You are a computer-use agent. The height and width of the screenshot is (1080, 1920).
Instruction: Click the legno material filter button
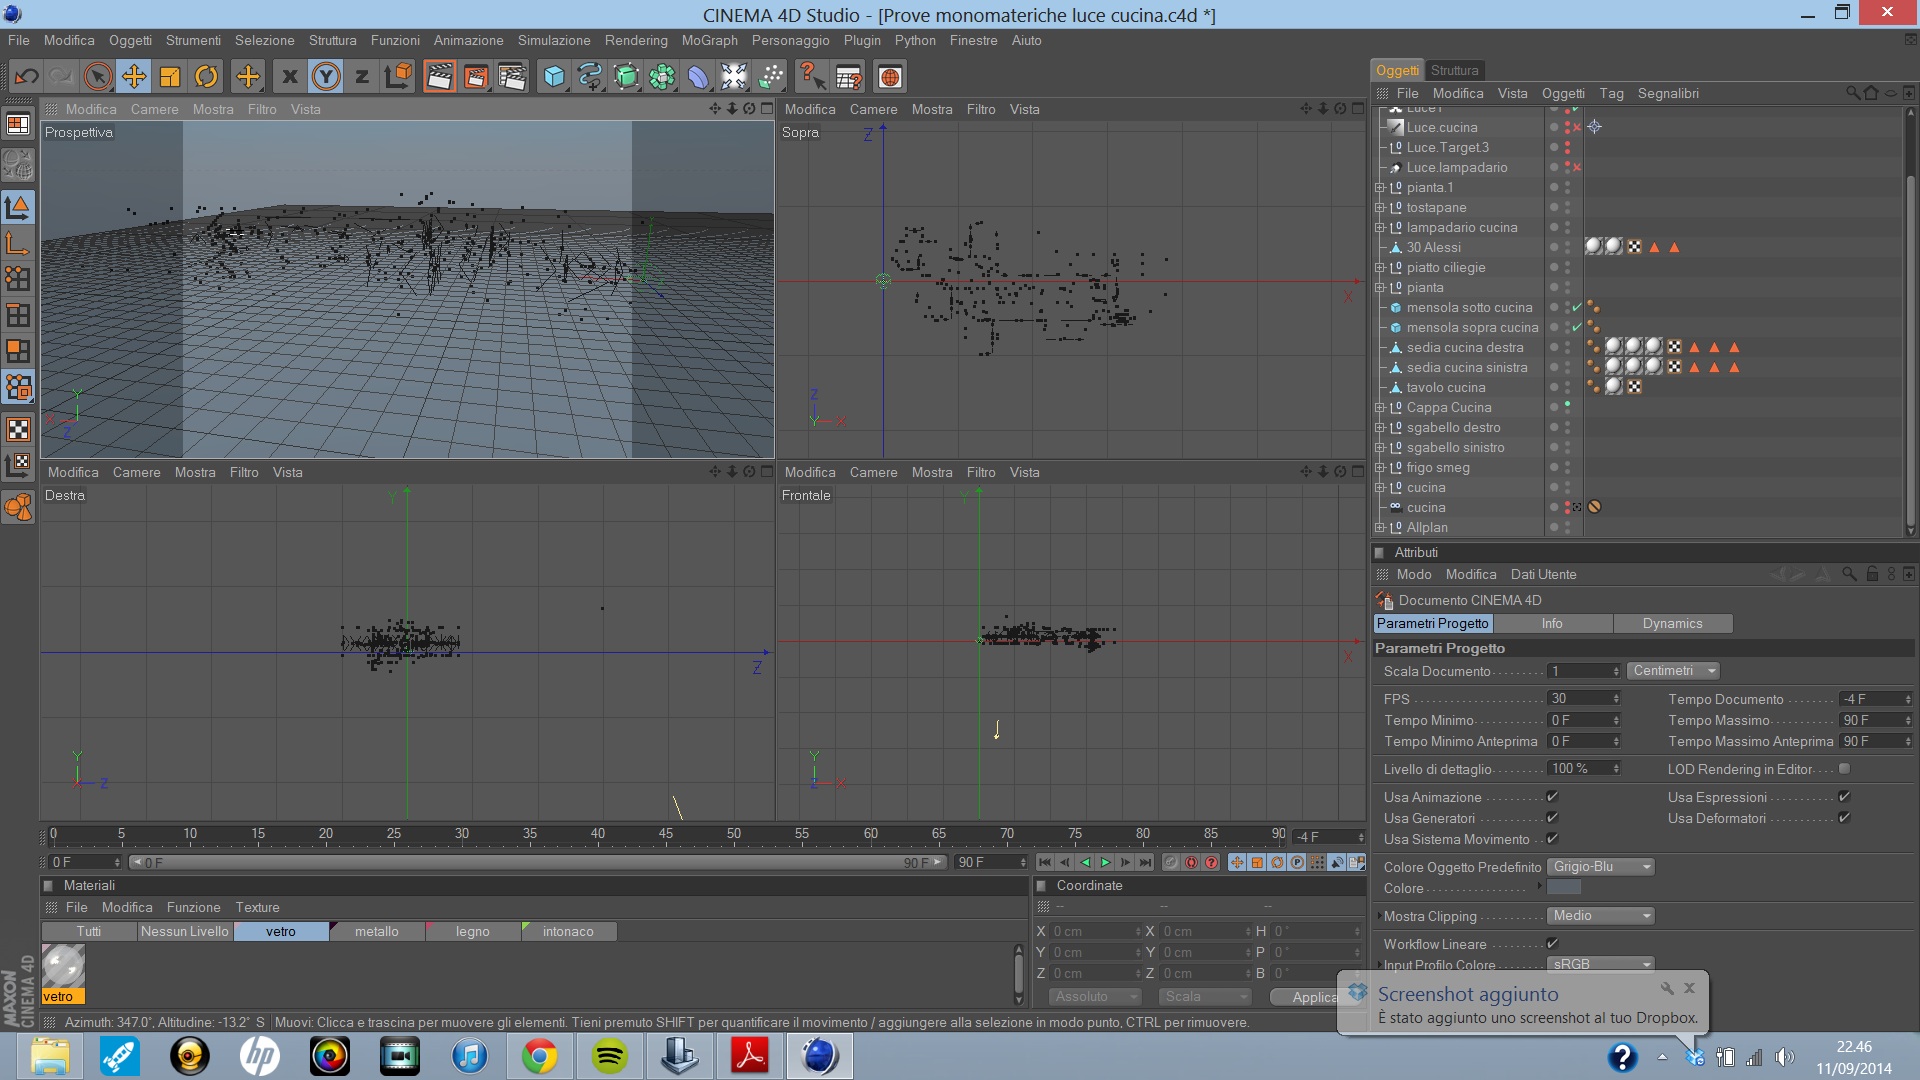pyautogui.click(x=472, y=931)
